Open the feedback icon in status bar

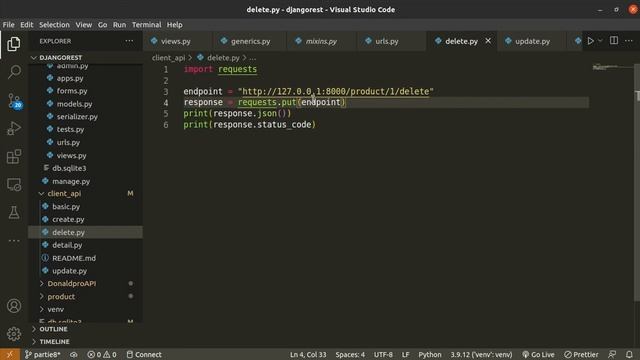pos(612,354)
